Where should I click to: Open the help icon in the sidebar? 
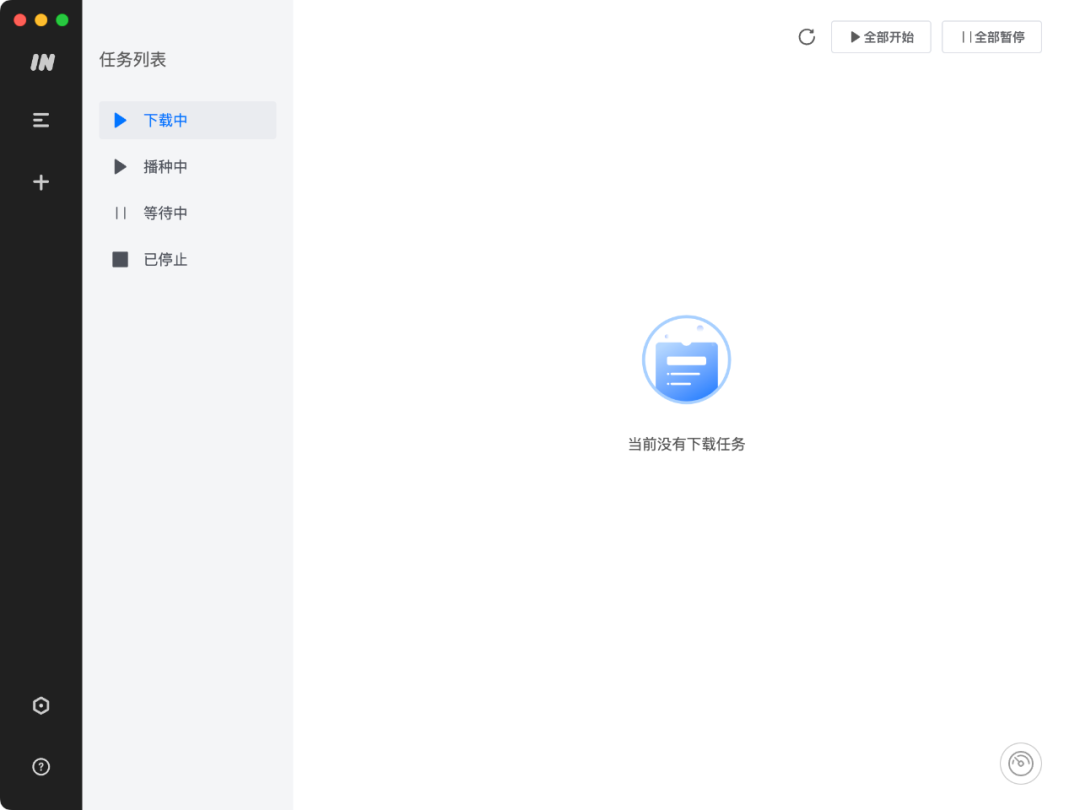point(40,766)
